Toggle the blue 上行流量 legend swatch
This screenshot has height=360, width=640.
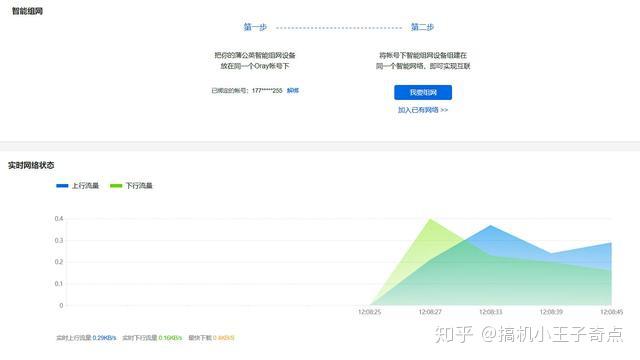[62, 186]
